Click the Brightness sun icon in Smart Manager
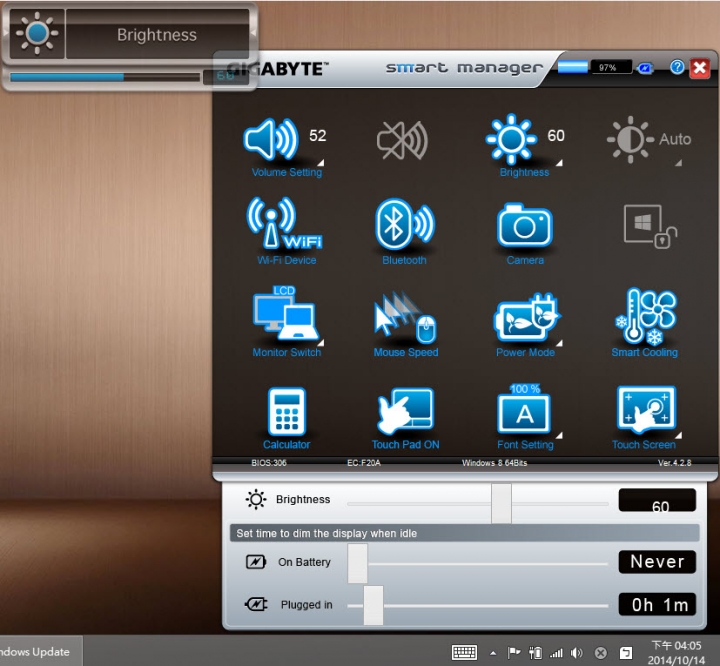This screenshot has height=666, width=720. [511, 139]
